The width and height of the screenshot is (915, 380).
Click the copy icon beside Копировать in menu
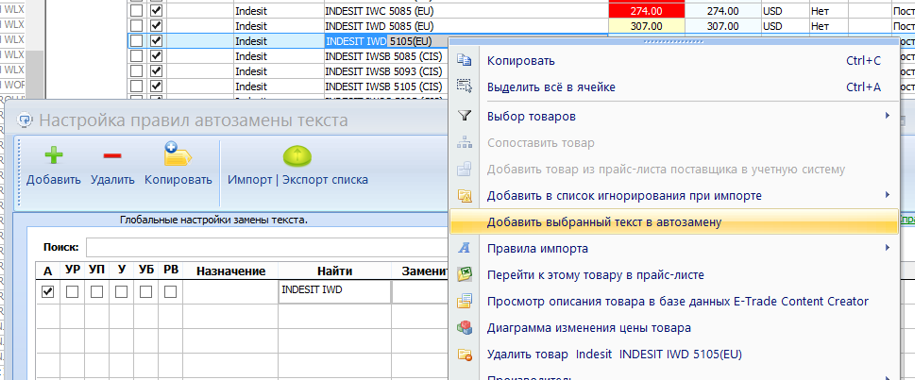click(465, 61)
